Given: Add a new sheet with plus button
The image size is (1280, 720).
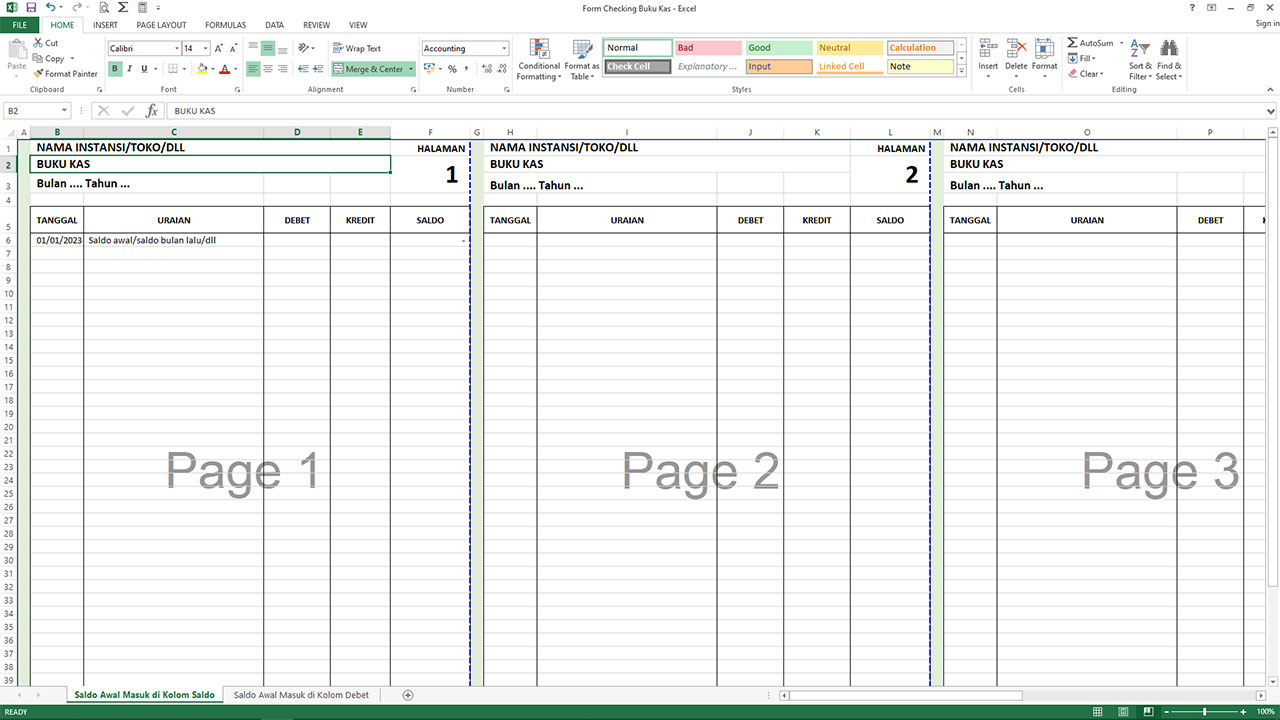Looking at the screenshot, I should point(407,695).
